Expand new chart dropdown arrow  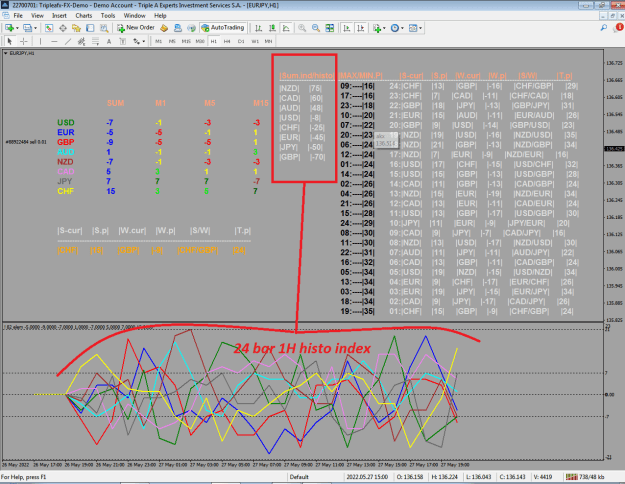click(17, 28)
